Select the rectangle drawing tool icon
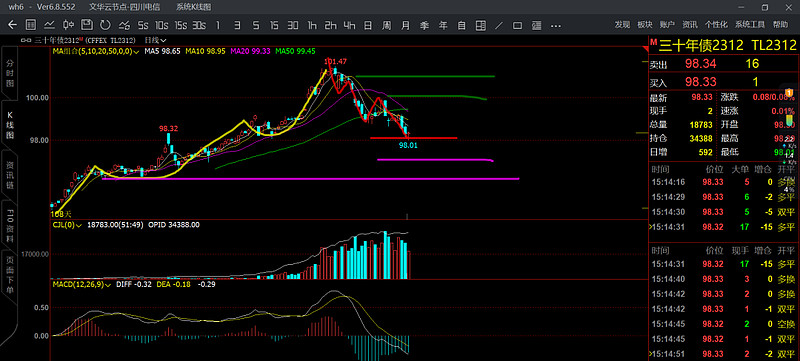This screenshot has height=361, width=800. [517, 25]
